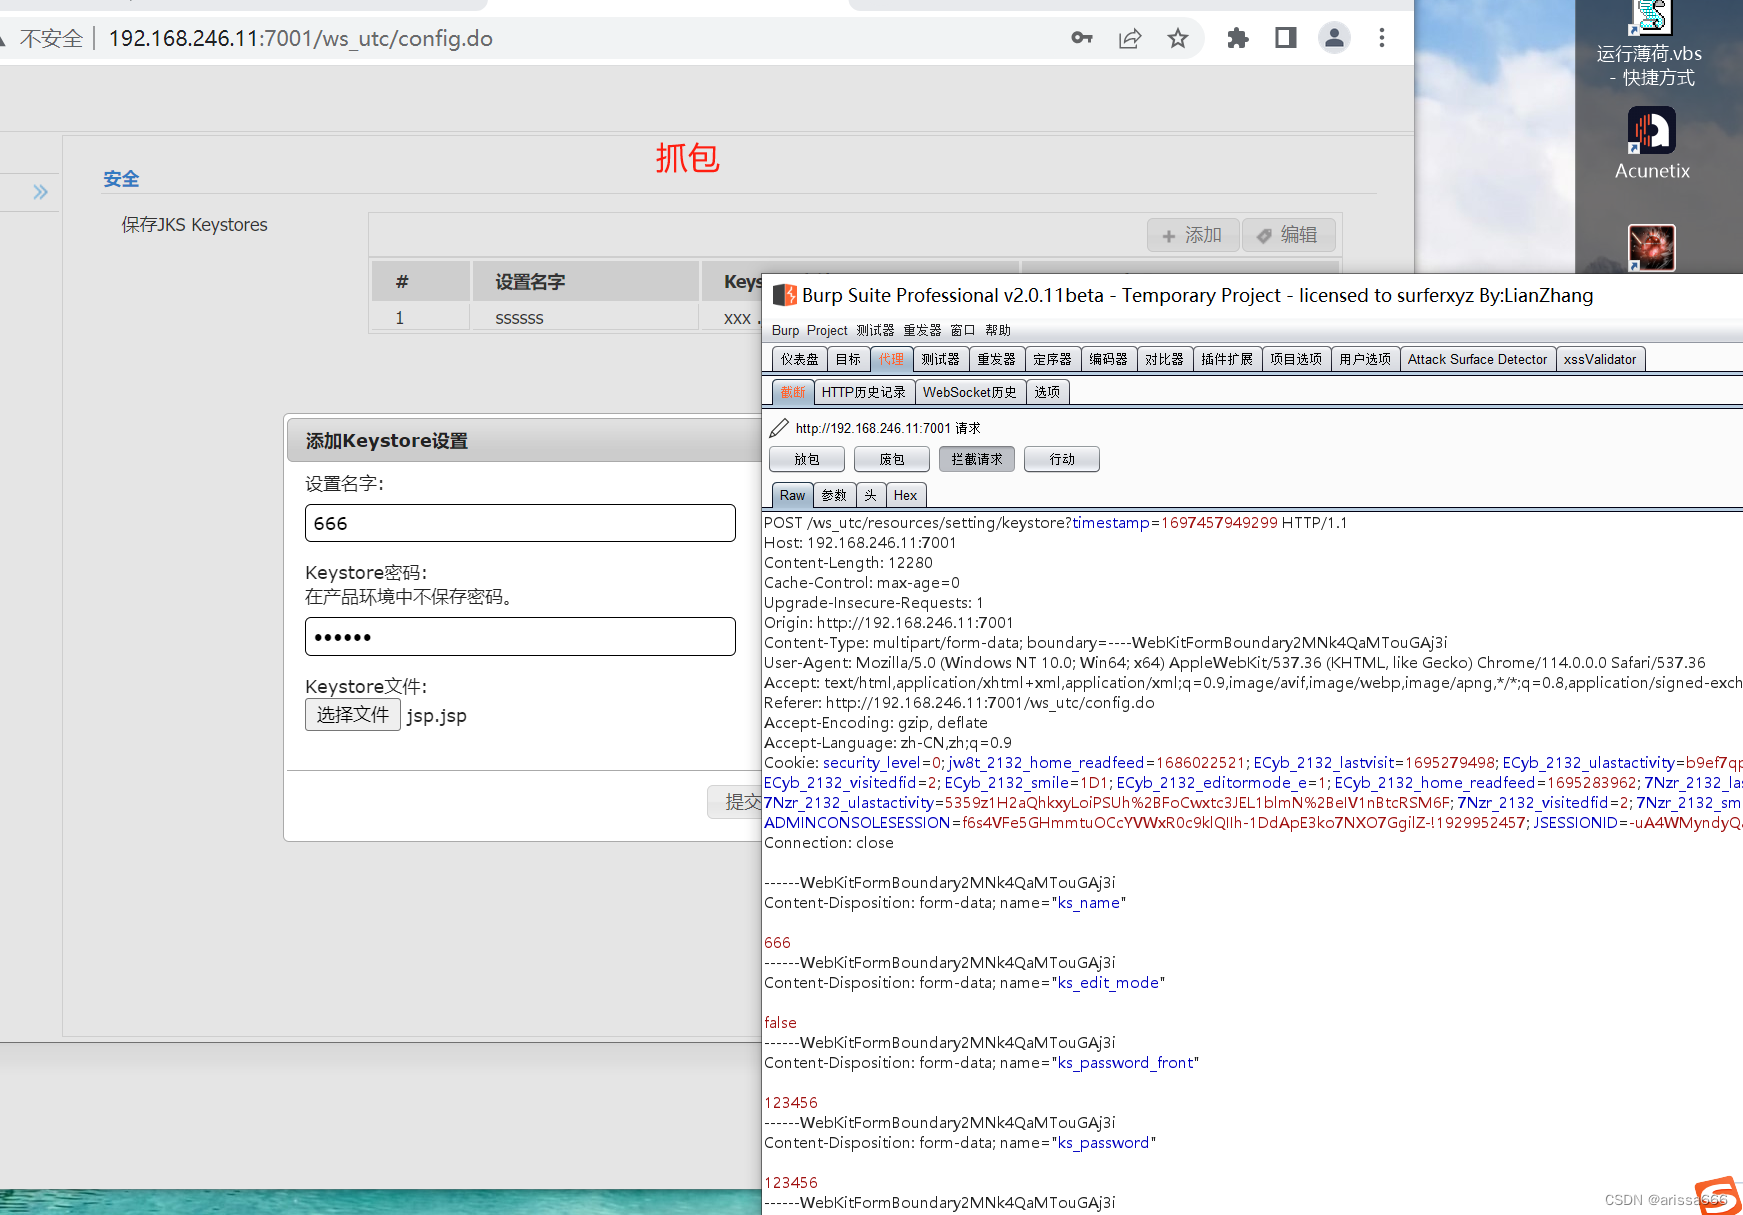
Task: Select the Hex request view tab
Action: coord(905,495)
